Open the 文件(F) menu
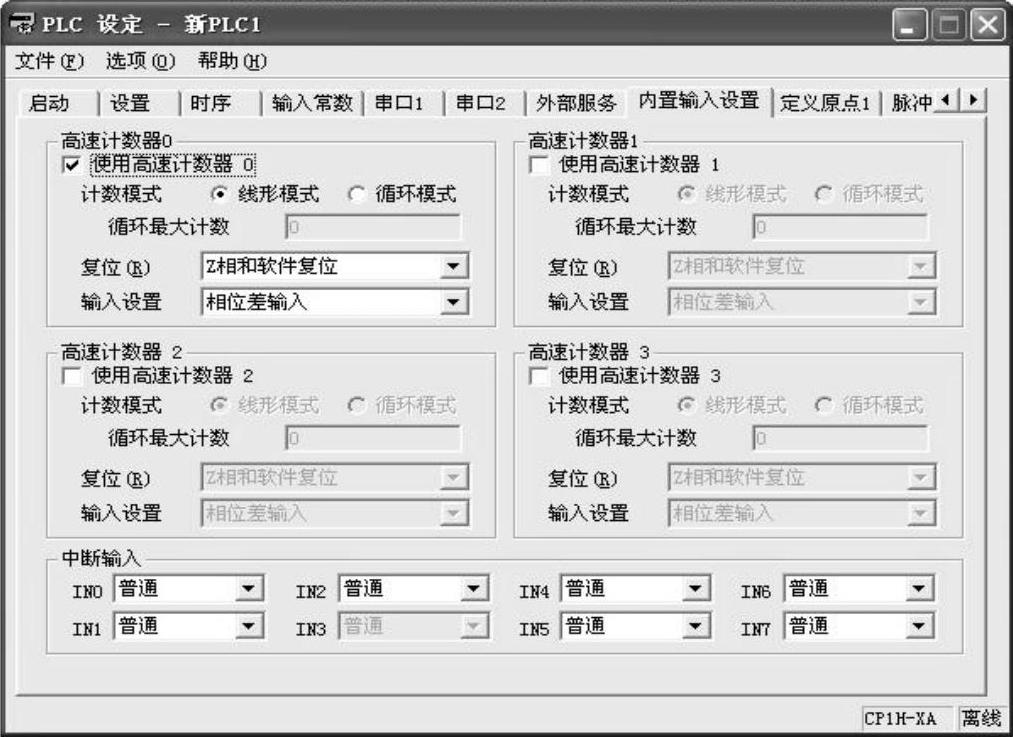The width and height of the screenshot is (1013, 737). tap(49, 61)
